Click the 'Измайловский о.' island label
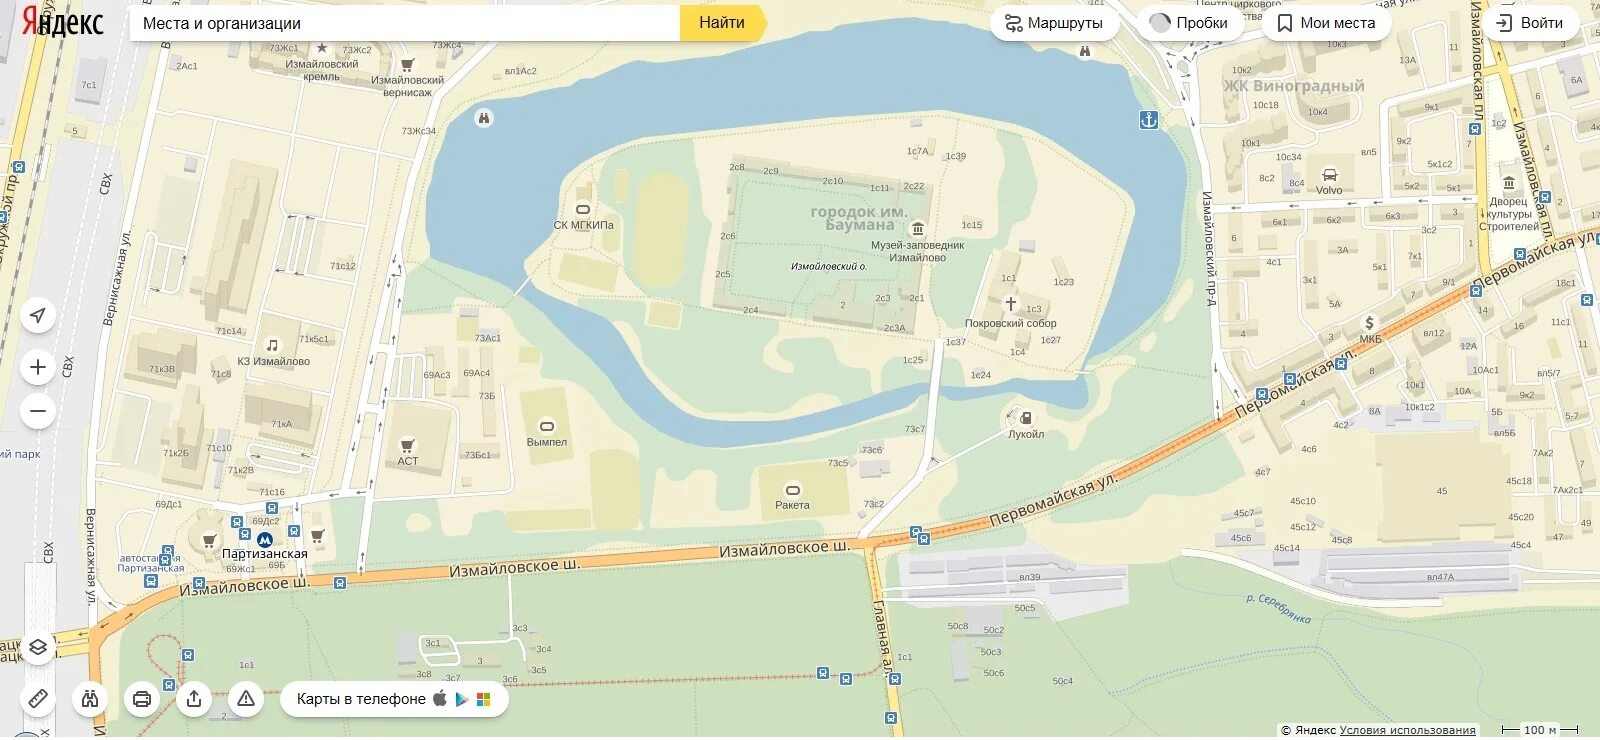Image resolution: width=1600 pixels, height=740 pixels. pyautogui.click(x=829, y=267)
